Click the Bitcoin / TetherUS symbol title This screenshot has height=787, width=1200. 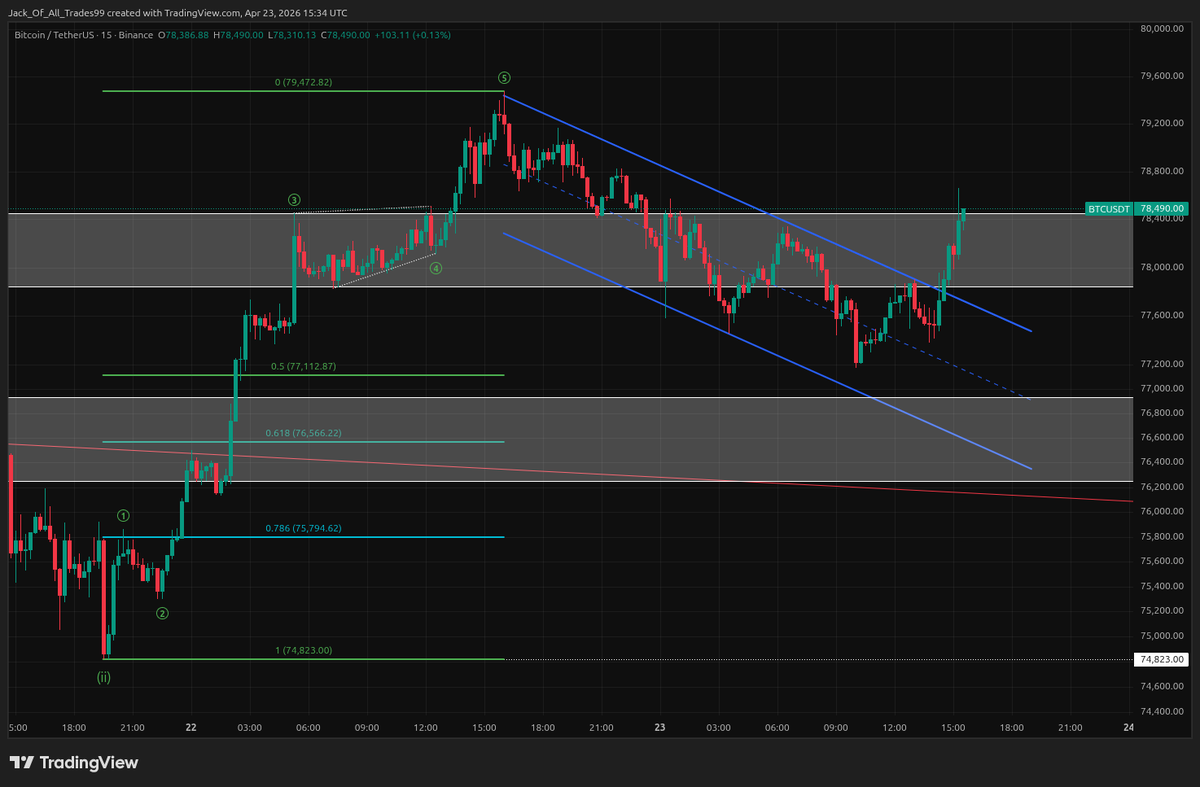pos(84,35)
